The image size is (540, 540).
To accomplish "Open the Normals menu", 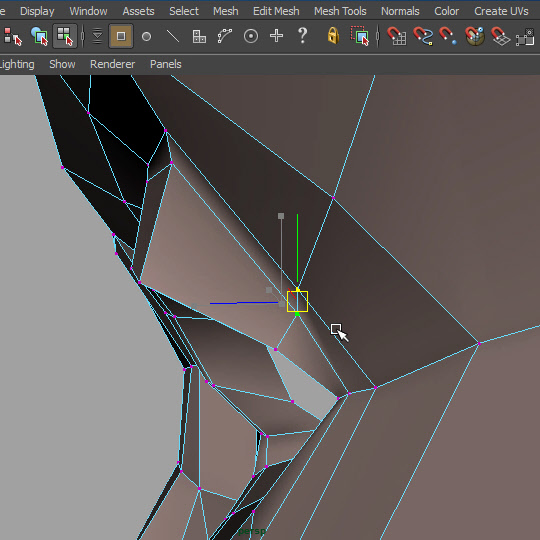I will 400,11.
